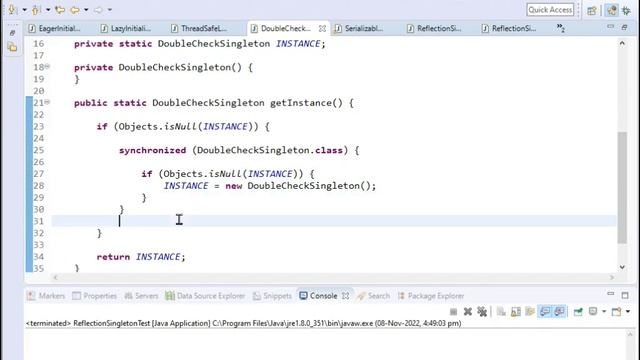Click the Pin Console icon
The width and height of the screenshot is (640, 360).
[x=578, y=312]
